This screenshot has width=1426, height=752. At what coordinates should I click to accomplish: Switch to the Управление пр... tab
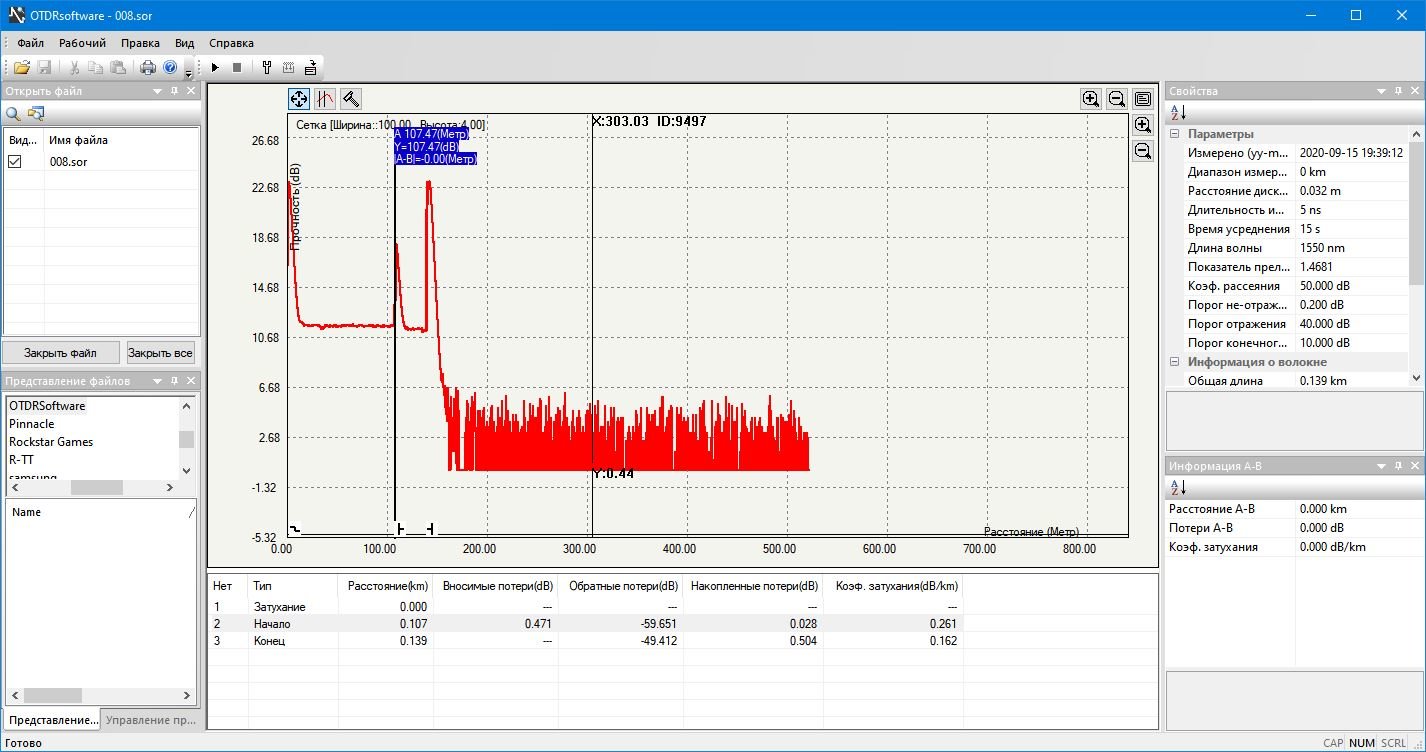click(x=151, y=720)
